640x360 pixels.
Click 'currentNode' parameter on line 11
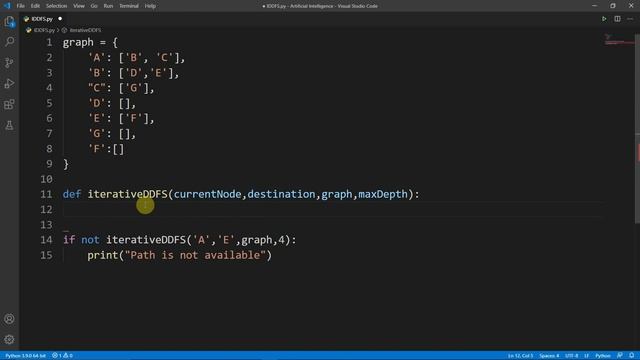pos(207,194)
